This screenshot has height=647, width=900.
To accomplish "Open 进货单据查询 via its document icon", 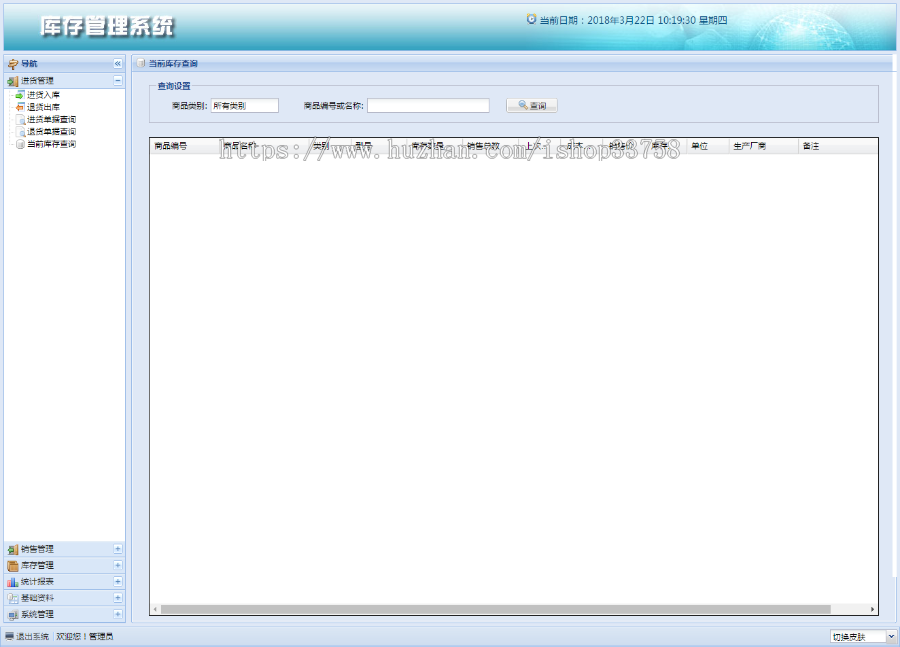I will [x=20, y=119].
